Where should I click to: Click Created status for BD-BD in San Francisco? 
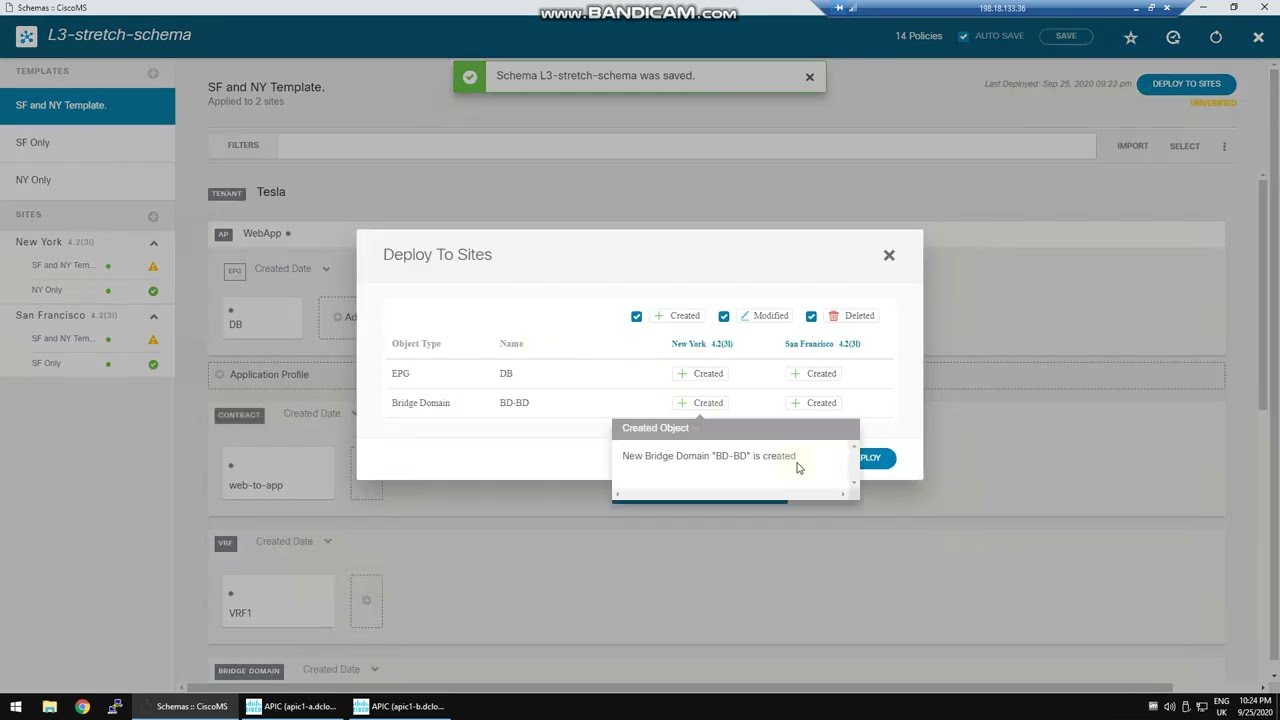pyautogui.click(x=813, y=403)
